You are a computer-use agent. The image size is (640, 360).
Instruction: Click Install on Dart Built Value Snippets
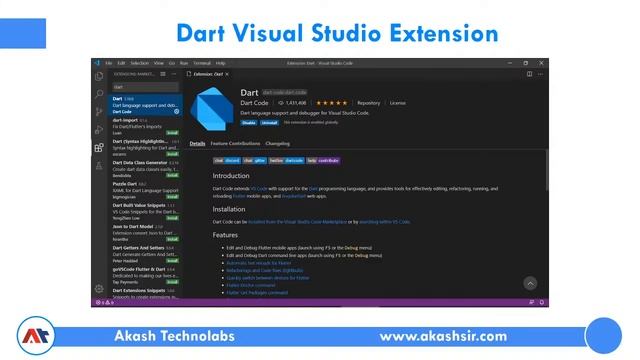tap(172, 218)
